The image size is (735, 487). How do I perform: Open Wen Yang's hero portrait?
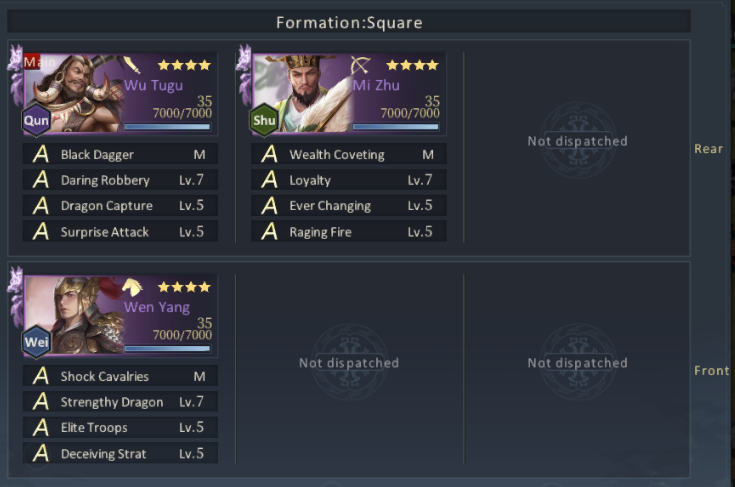click(74, 315)
